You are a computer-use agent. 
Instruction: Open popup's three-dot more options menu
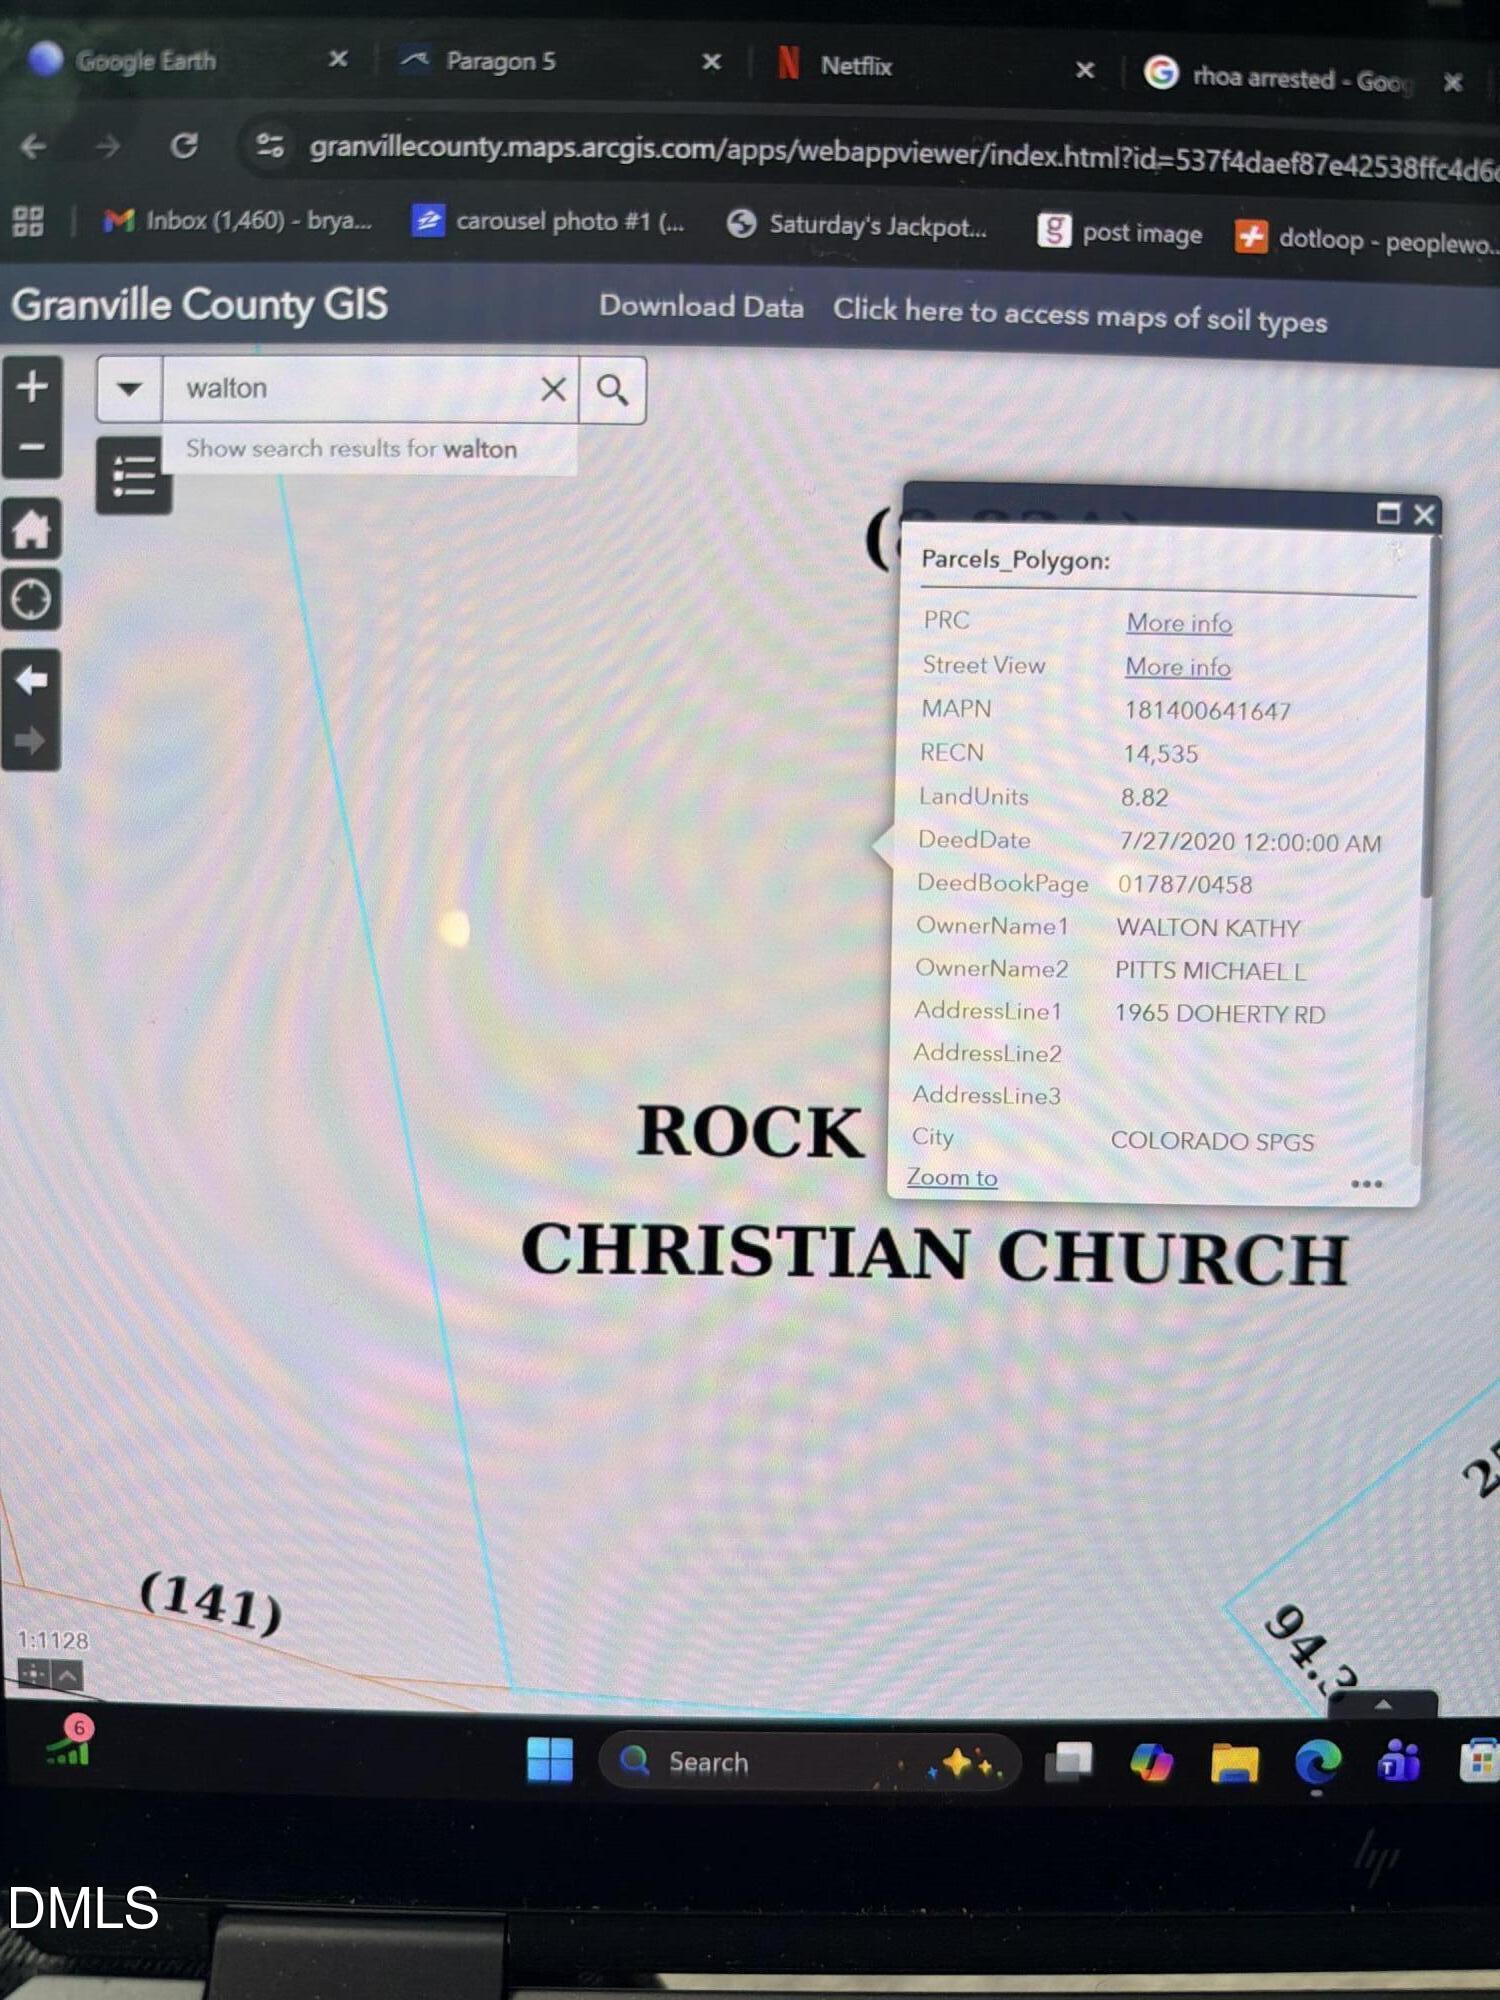pyautogui.click(x=1366, y=1184)
